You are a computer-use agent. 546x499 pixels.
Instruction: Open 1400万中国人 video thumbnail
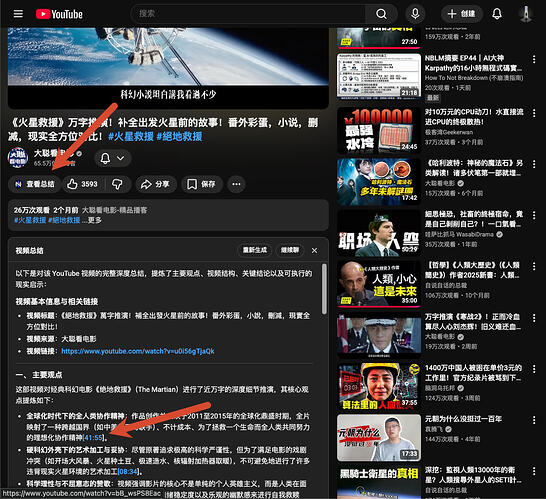point(379,386)
